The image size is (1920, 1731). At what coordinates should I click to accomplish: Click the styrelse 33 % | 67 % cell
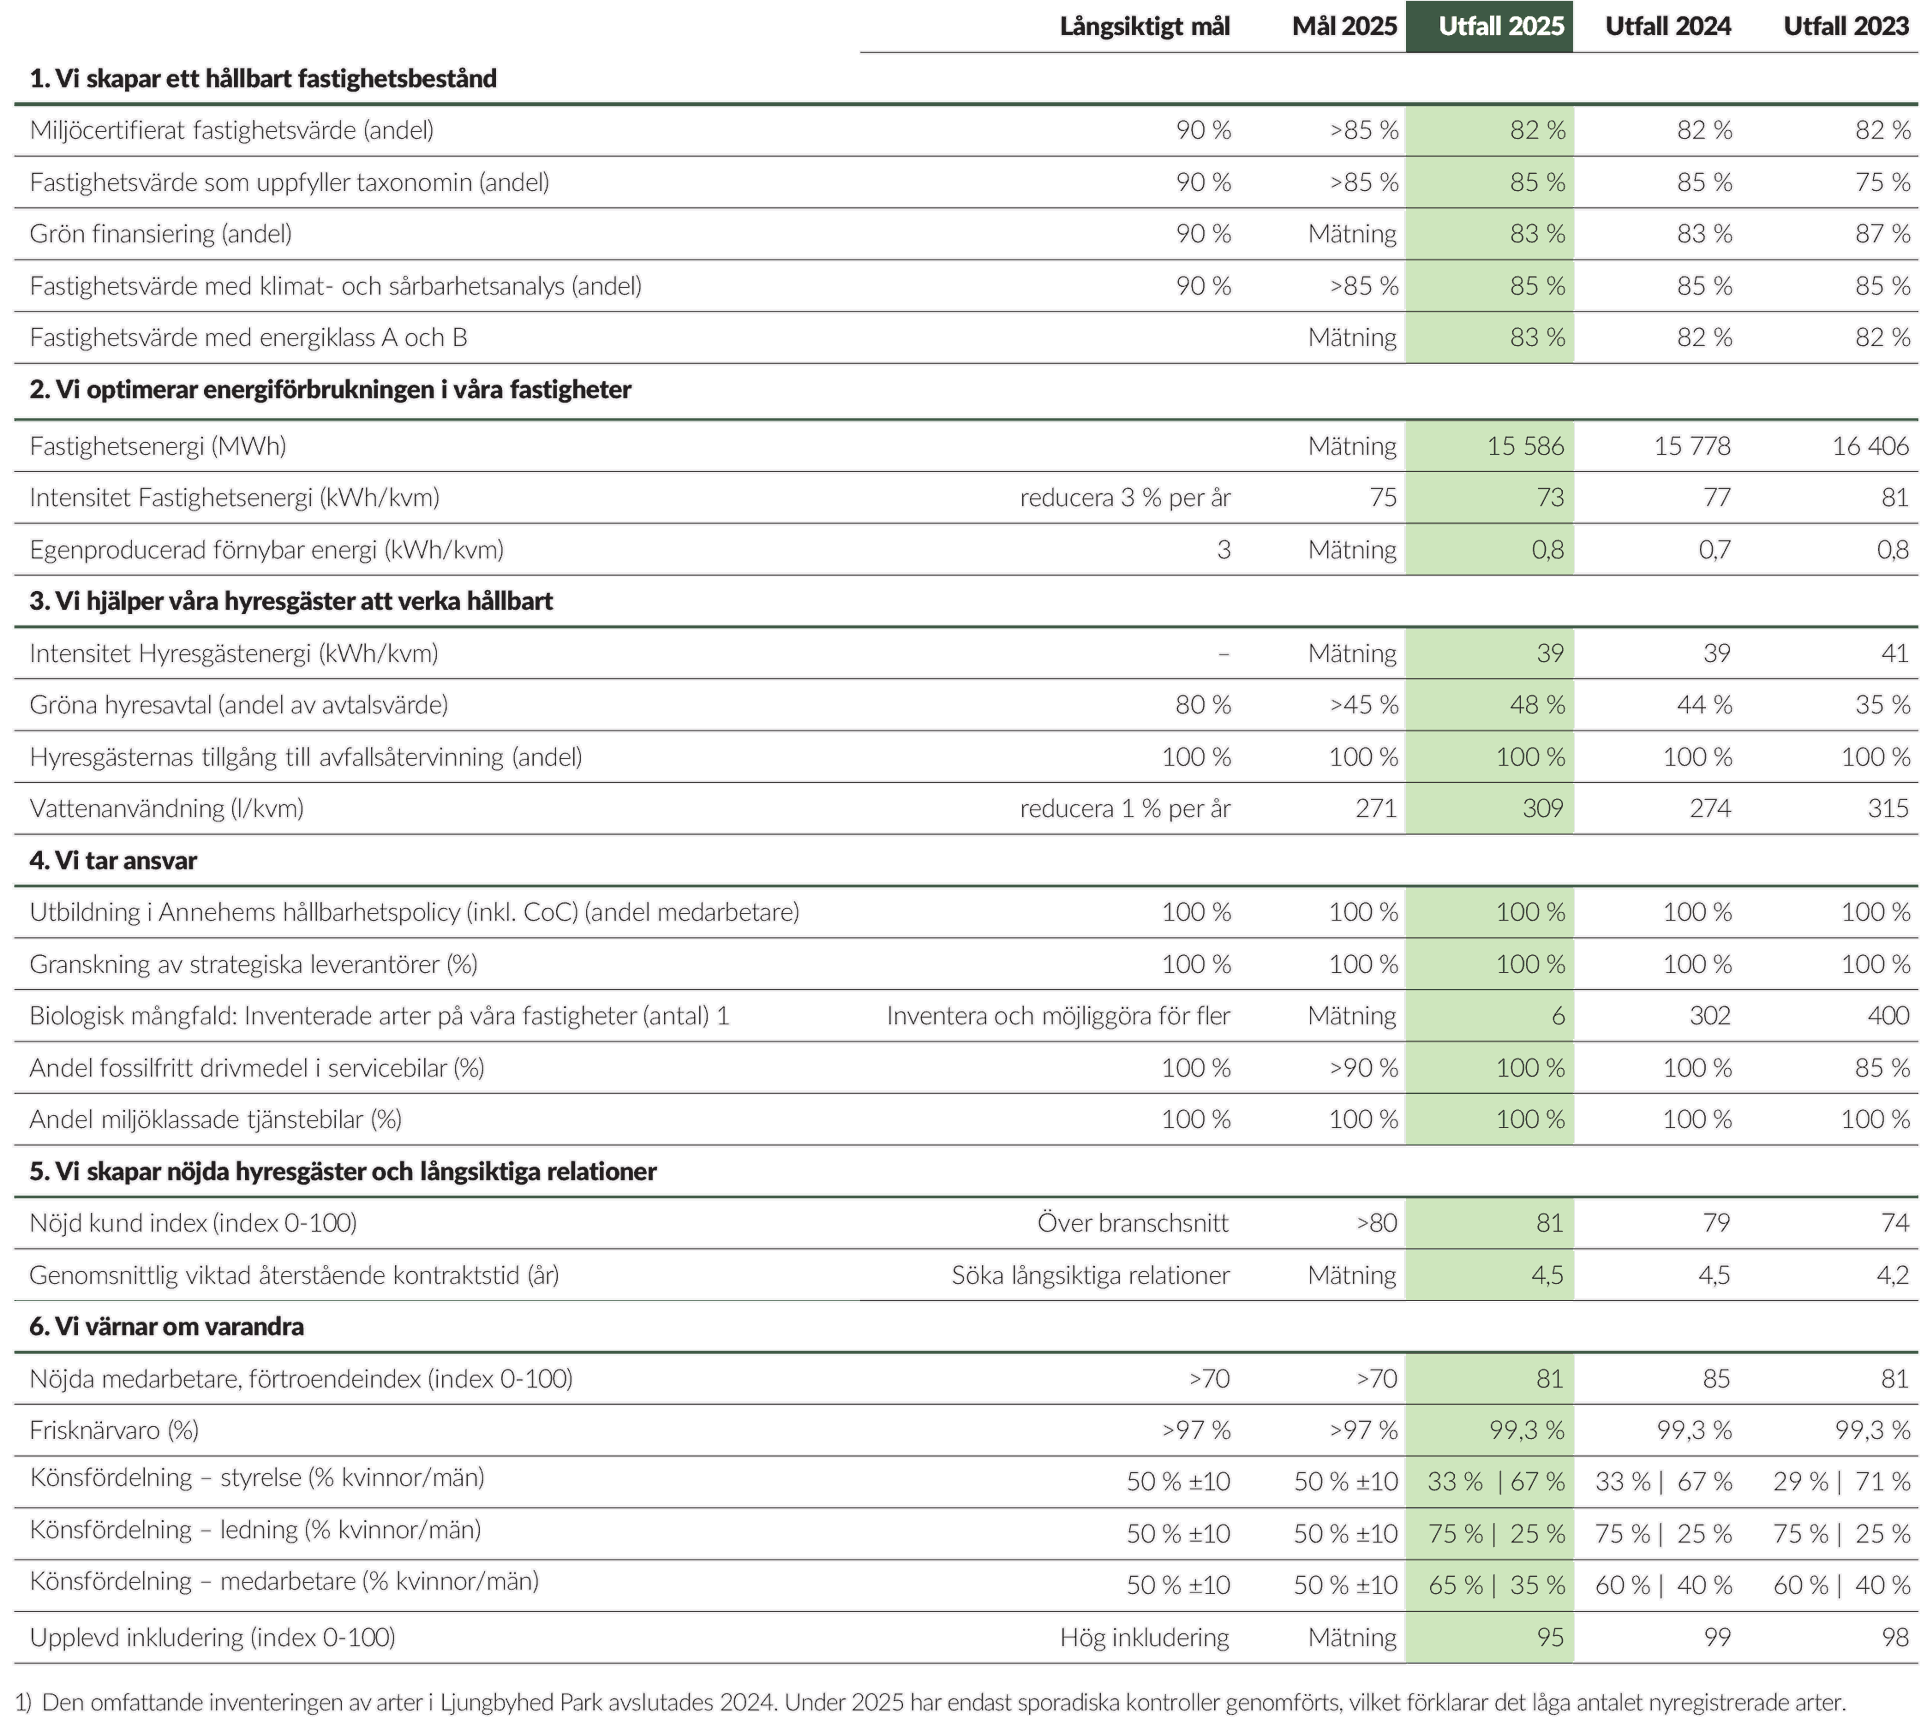pos(1495,1482)
